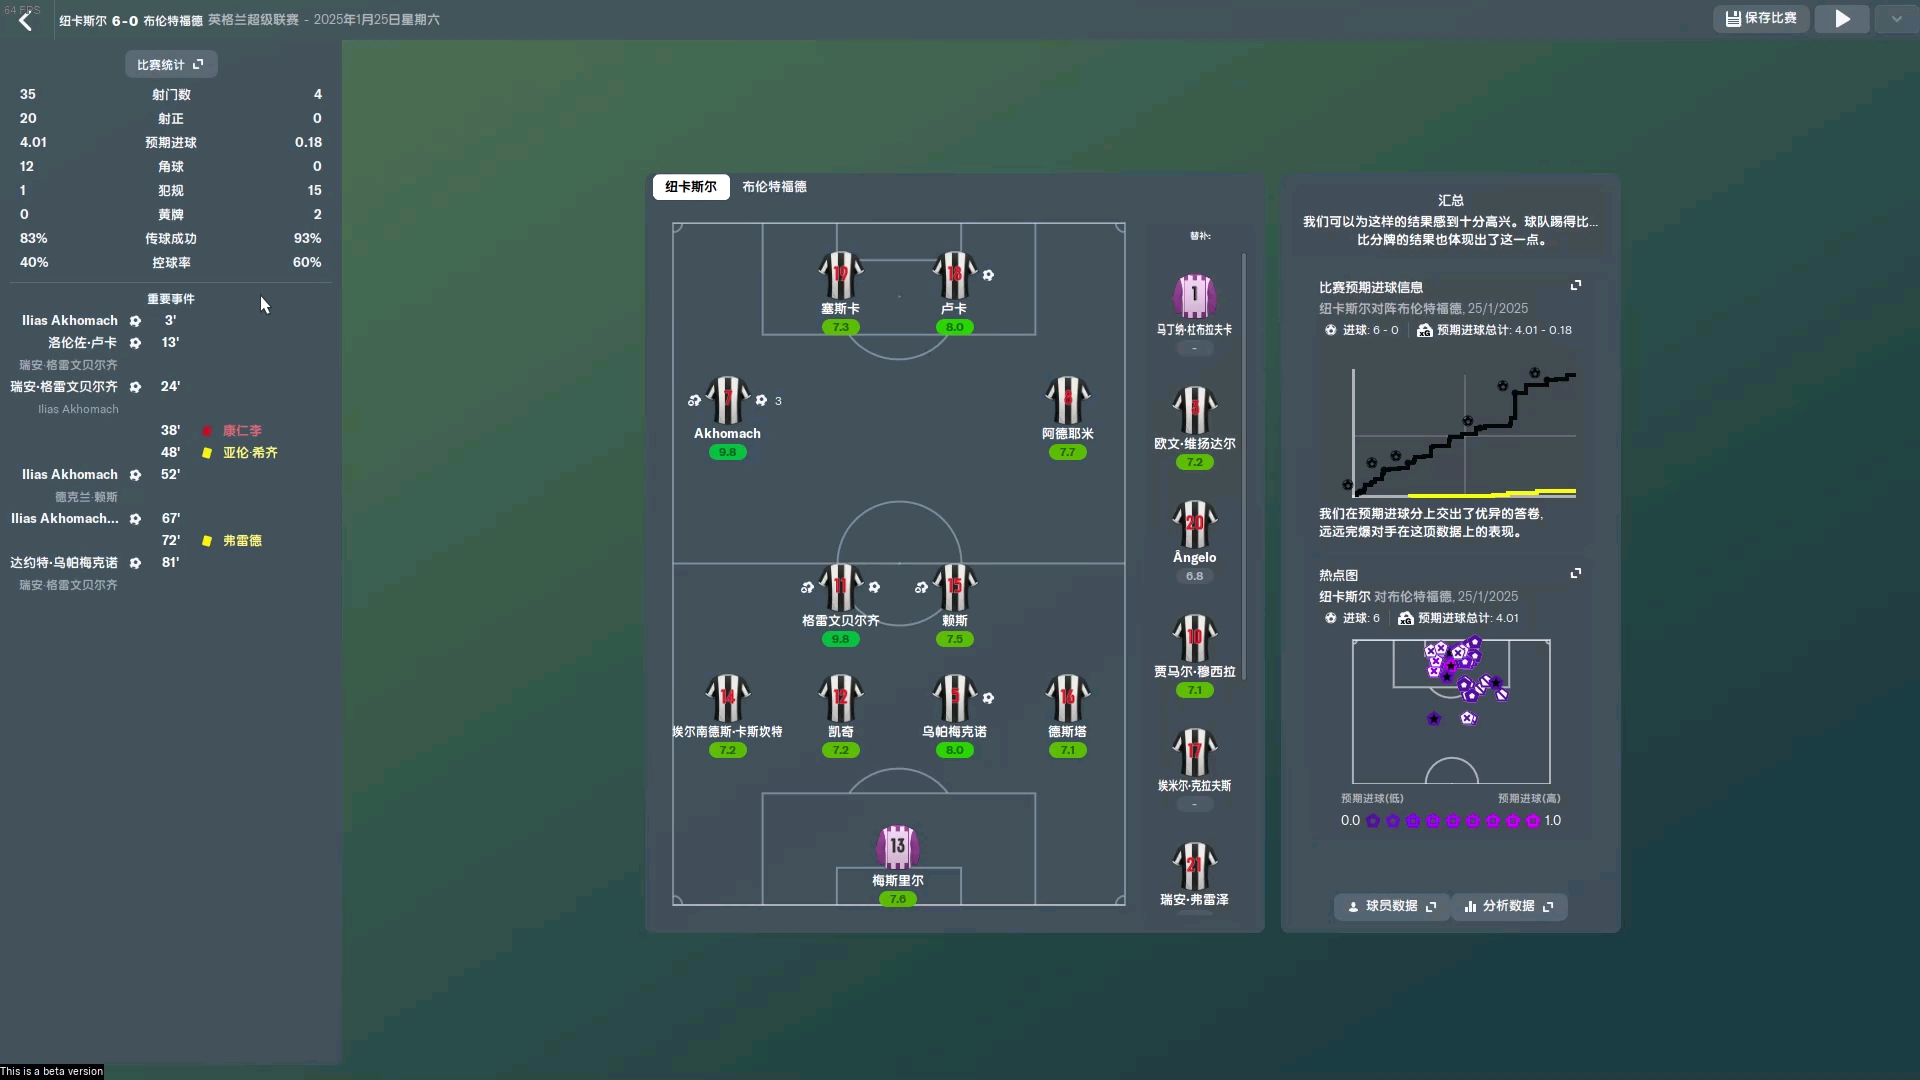Expand 比赛预期进球信息 panel icon

(x=1576, y=286)
